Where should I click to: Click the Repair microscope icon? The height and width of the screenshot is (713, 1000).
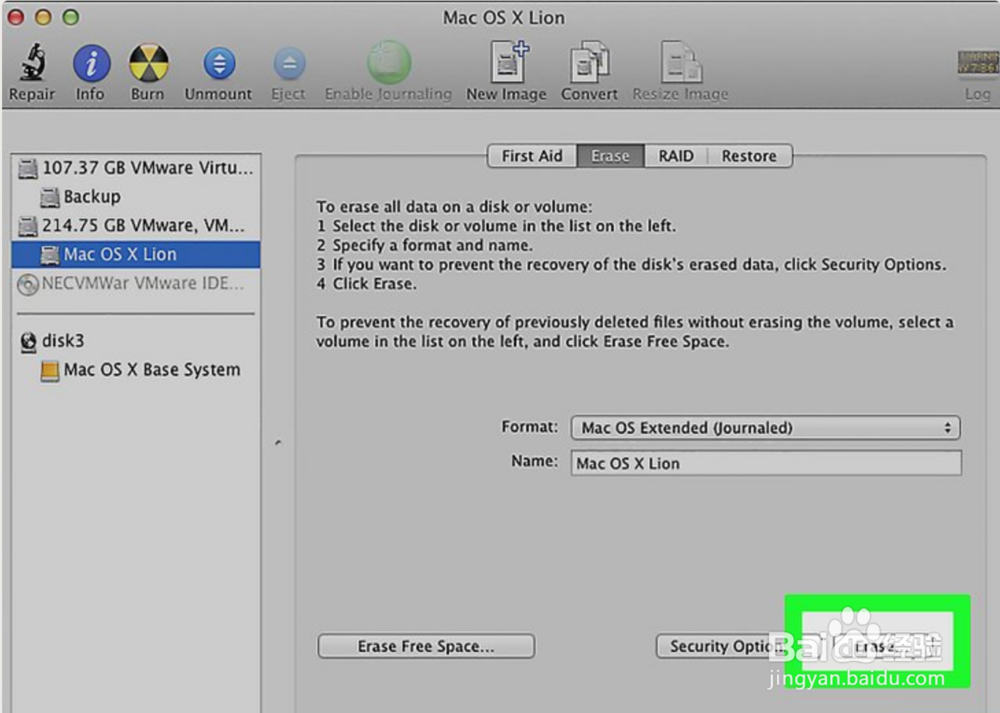tap(32, 62)
